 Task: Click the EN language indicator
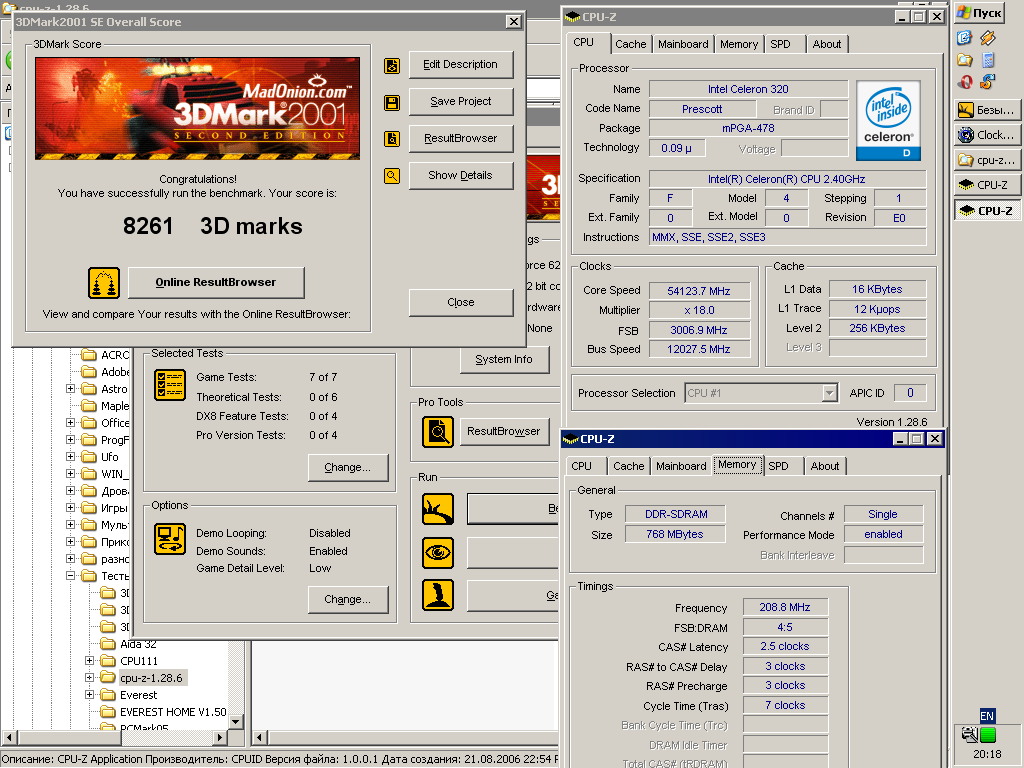(x=987, y=716)
